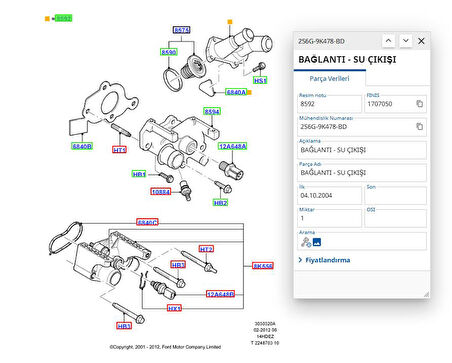Select part callout HT2 in diagram
The height and width of the screenshot is (363, 452).
tap(206, 249)
